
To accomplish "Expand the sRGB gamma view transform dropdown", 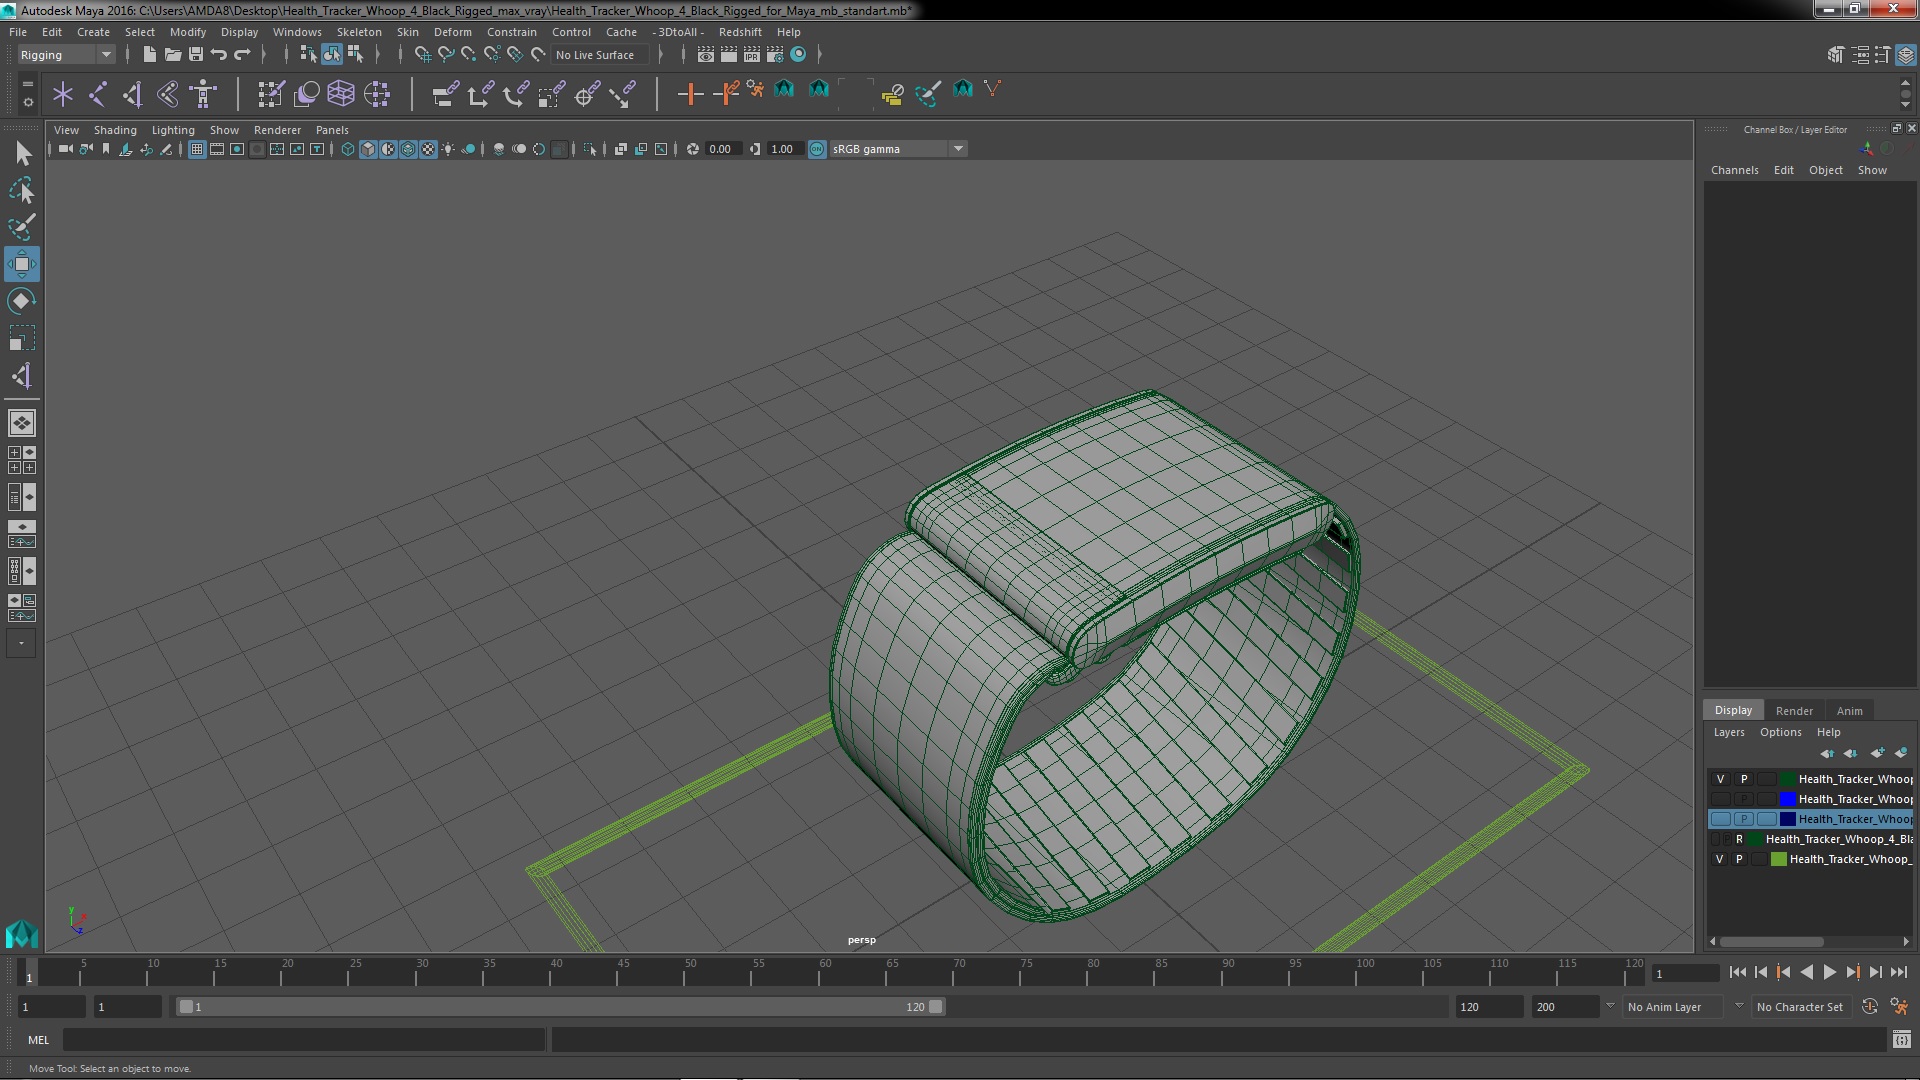I will (x=957, y=149).
